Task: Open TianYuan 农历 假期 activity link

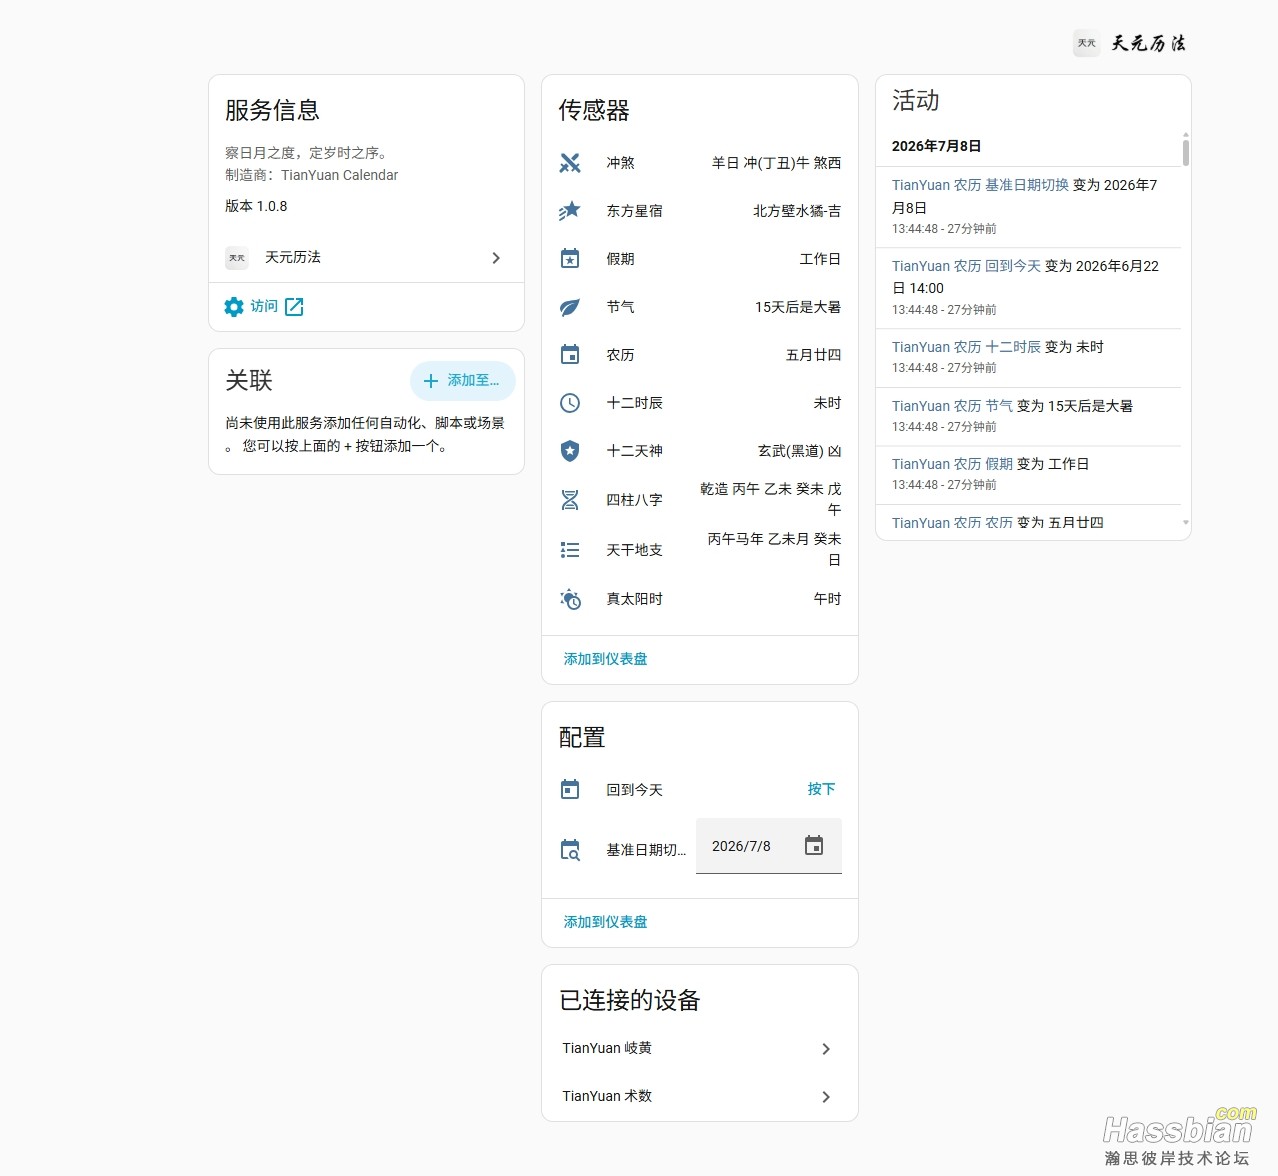Action: tap(952, 464)
